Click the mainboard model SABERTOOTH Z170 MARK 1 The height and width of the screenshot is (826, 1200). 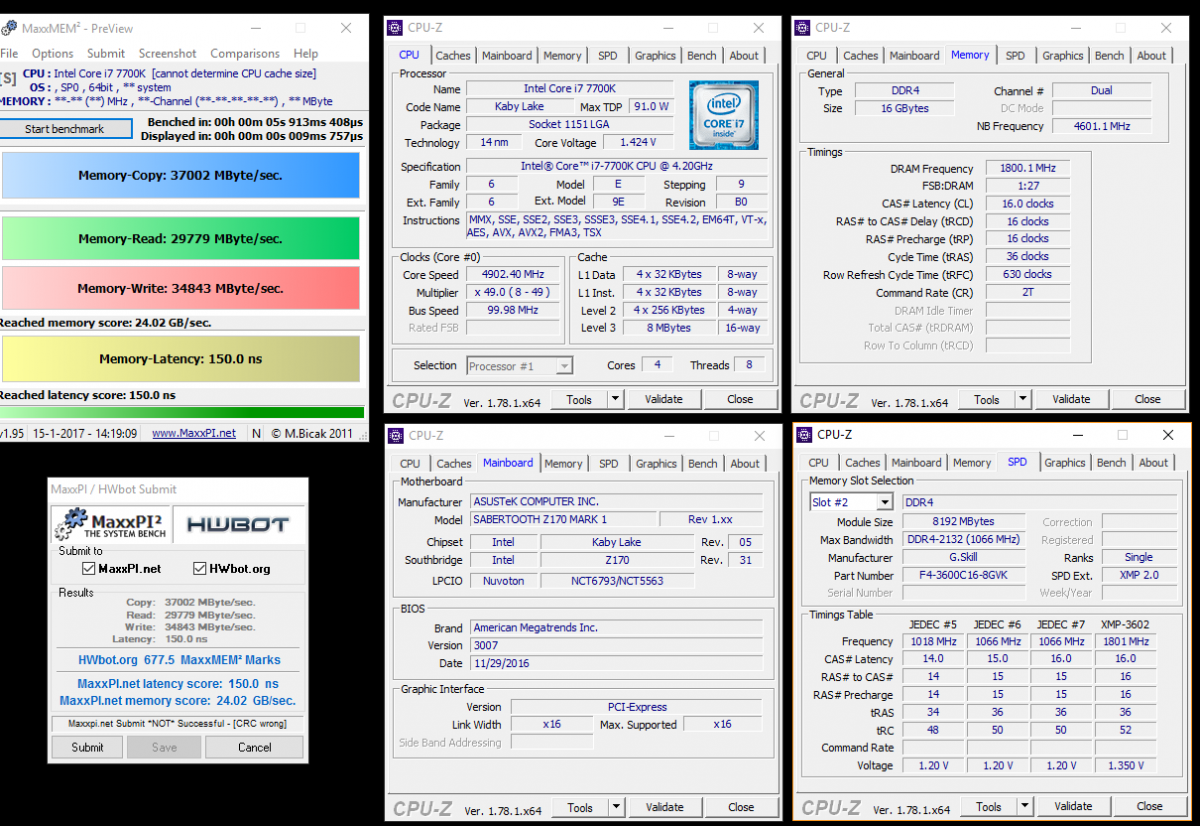click(563, 520)
